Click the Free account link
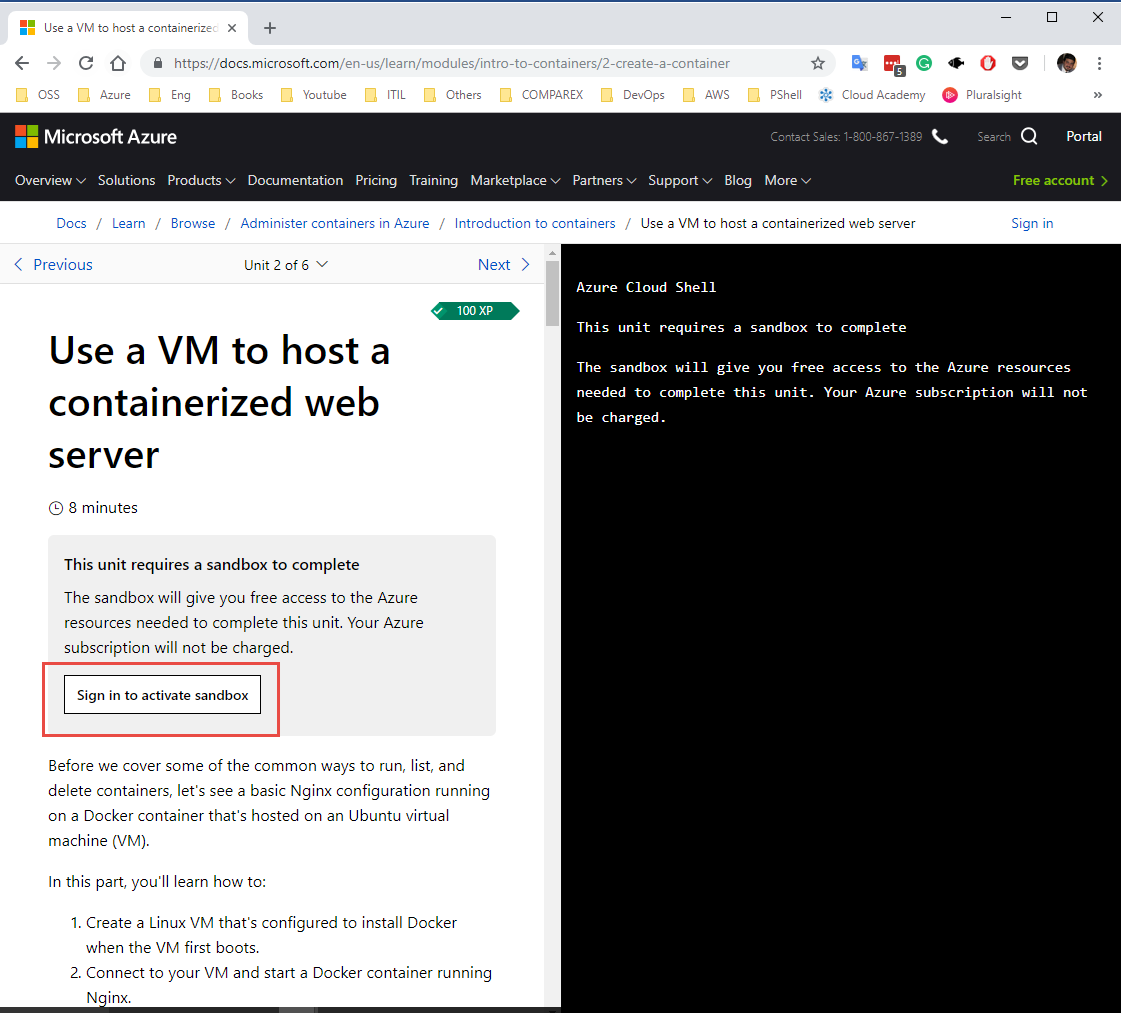The height and width of the screenshot is (1013, 1121). tap(1060, 180)
